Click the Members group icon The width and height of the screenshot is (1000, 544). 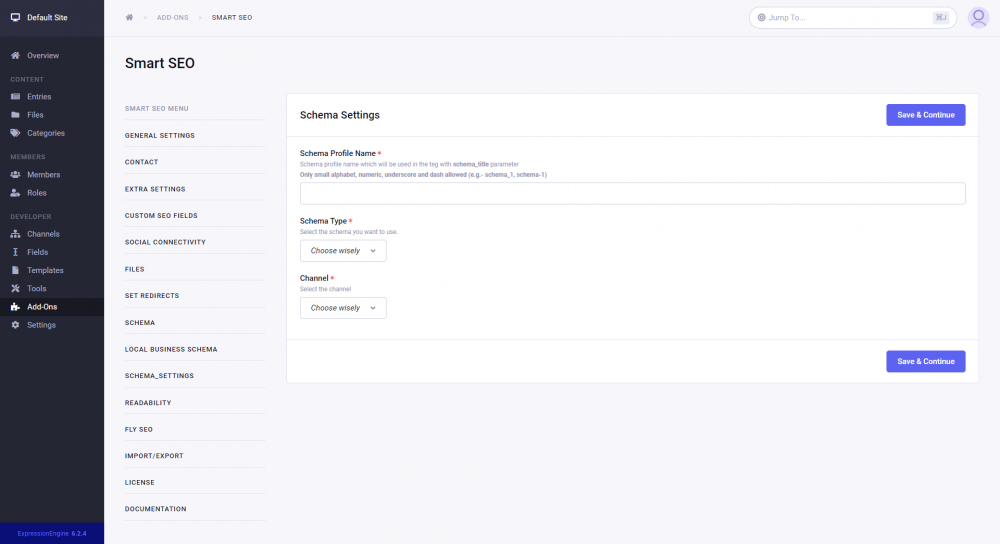click(x=15, y=175)
